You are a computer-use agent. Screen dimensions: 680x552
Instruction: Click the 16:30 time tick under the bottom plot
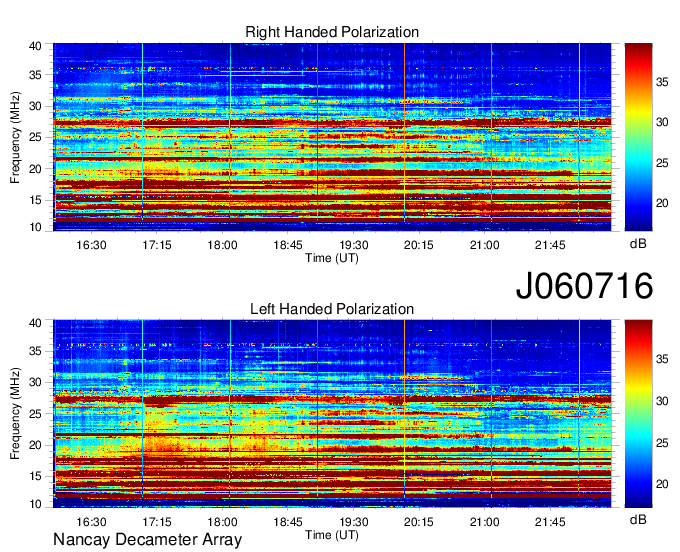click(x=91, y=522)
